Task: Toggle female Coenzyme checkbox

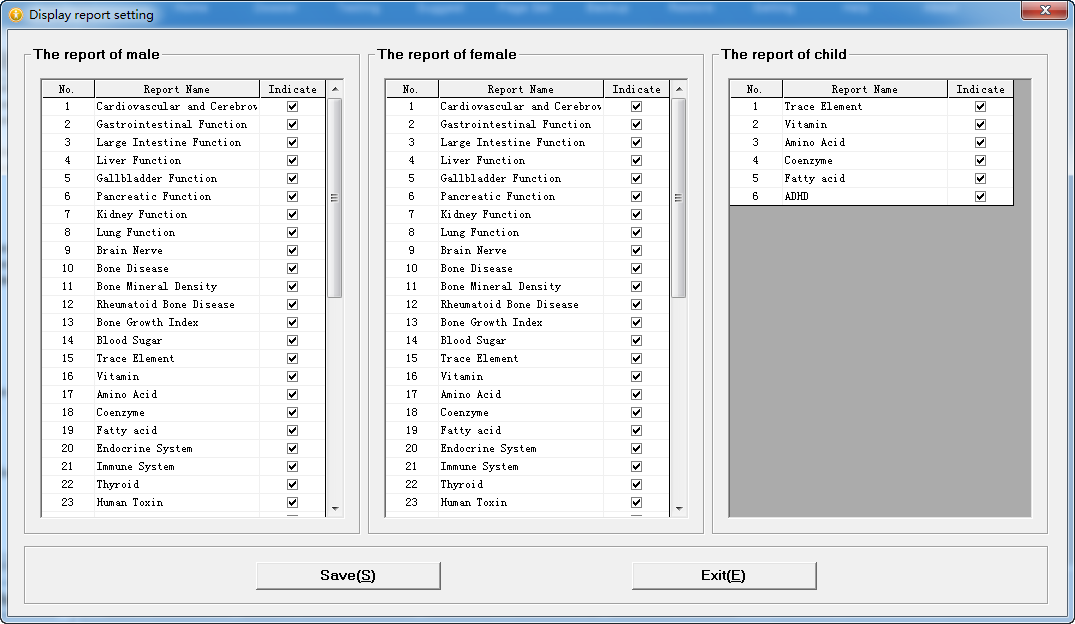Action: pyautogui.click(x=637, y=412)
